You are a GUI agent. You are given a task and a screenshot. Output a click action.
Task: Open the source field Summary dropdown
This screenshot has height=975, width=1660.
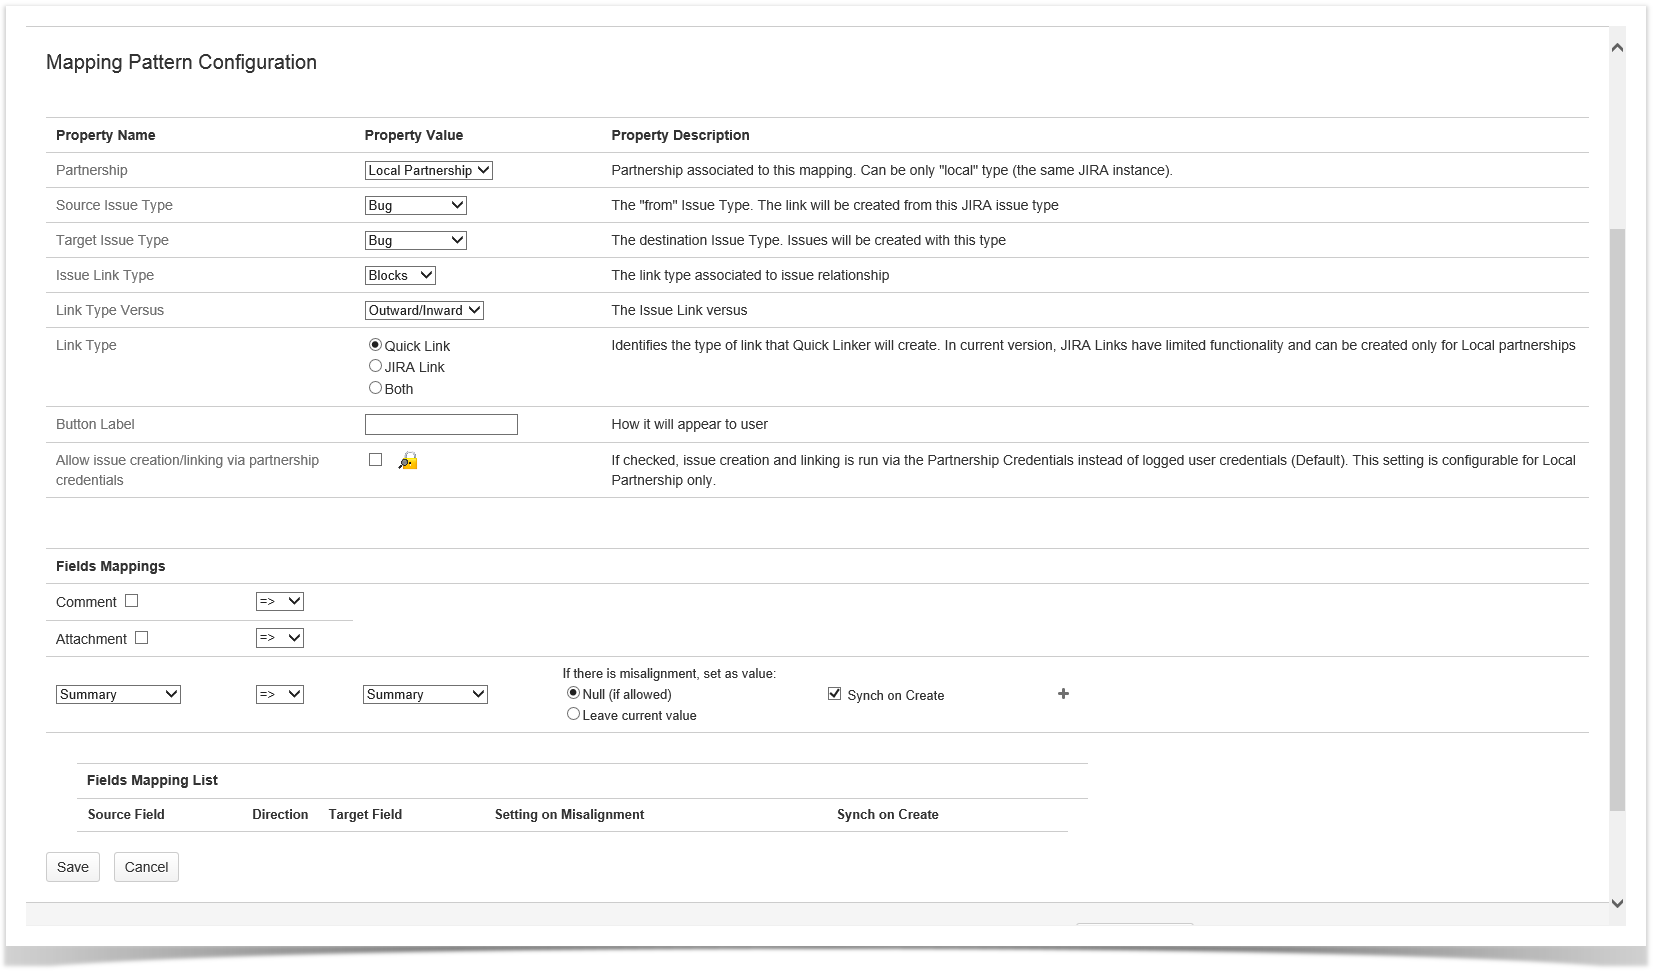point(118,694)
